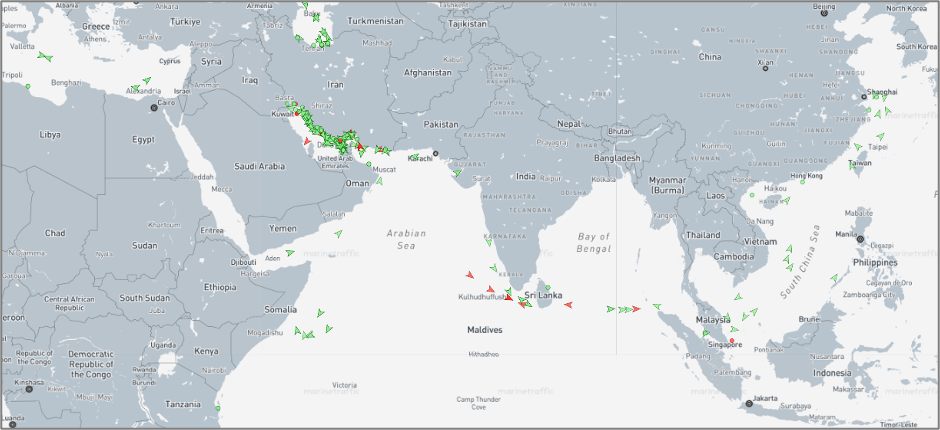940x430 pixels.
Task: Click the Beijing city marker dot
Action: pyautogui.click(x=824, y=13)
